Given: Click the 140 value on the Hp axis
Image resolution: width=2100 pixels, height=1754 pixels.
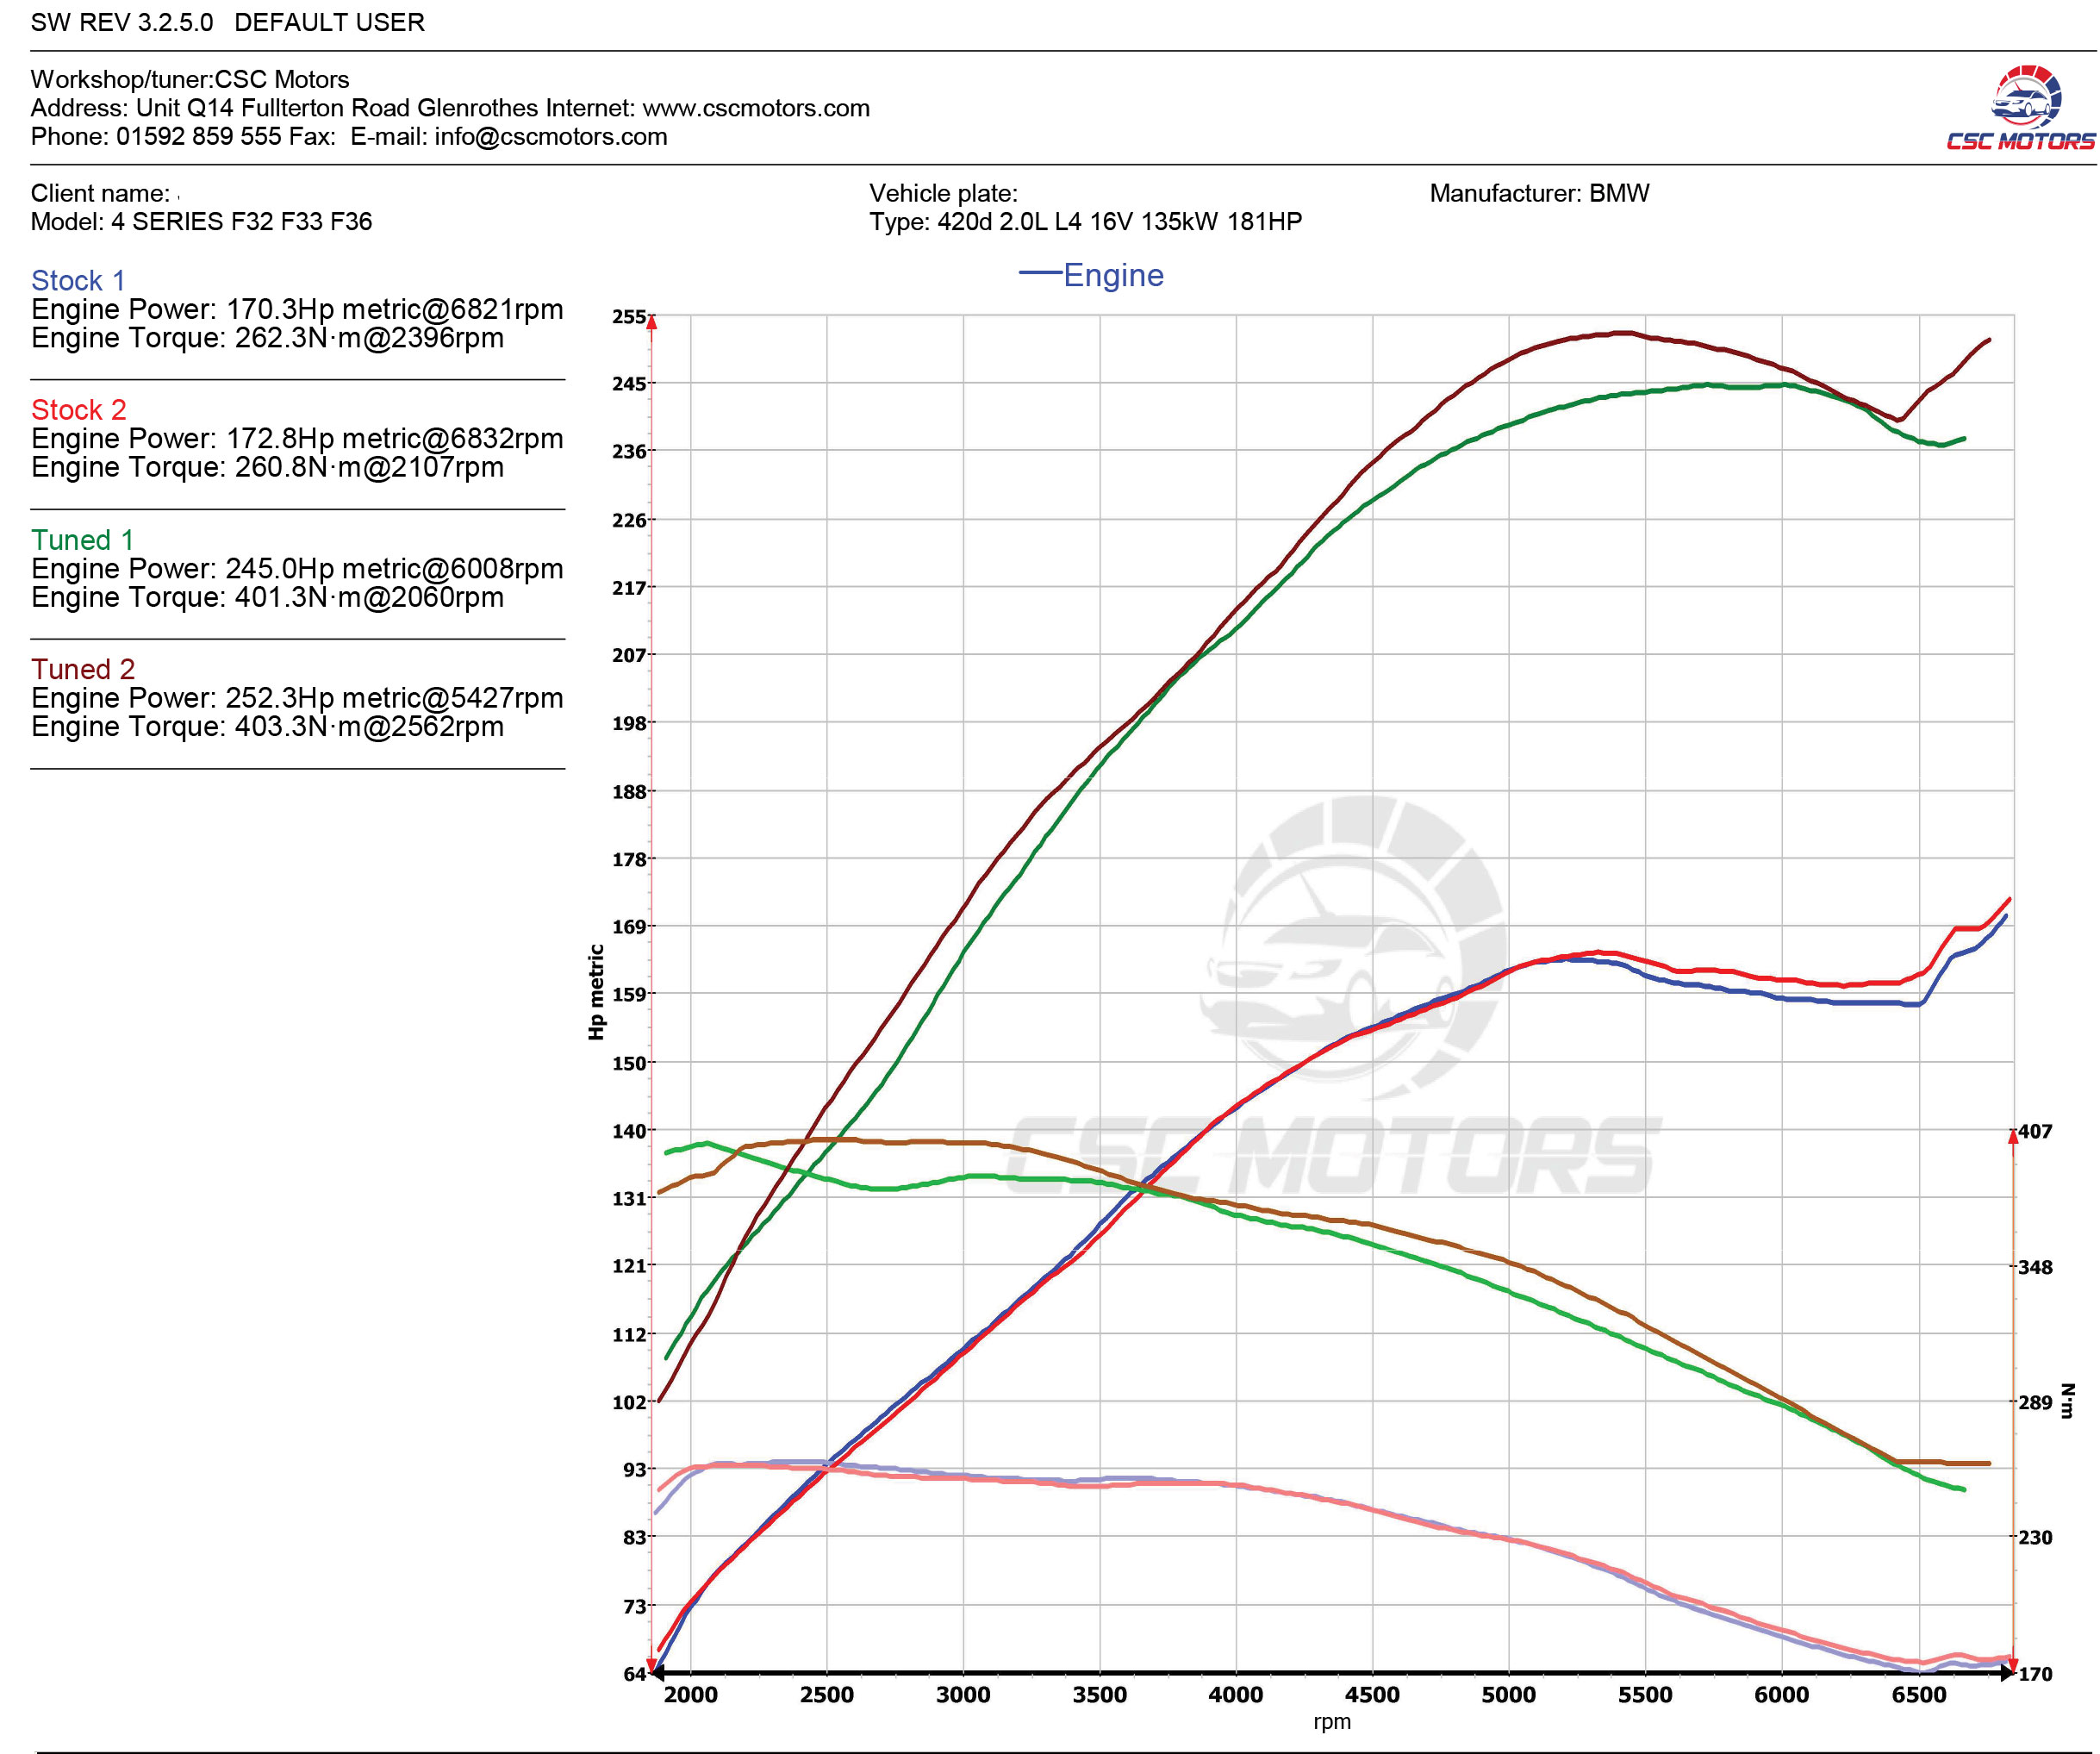Looking at the screenshot, I should click(x=629, y=1130).
